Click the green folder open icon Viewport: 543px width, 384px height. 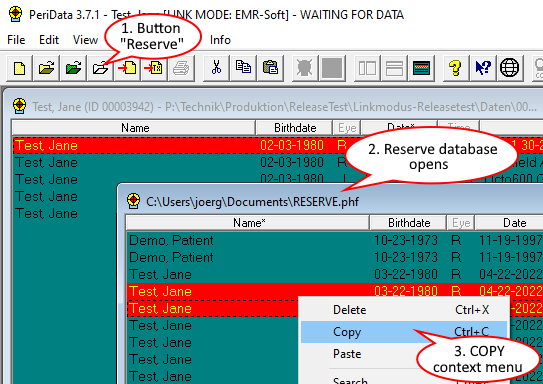[73, 68]
